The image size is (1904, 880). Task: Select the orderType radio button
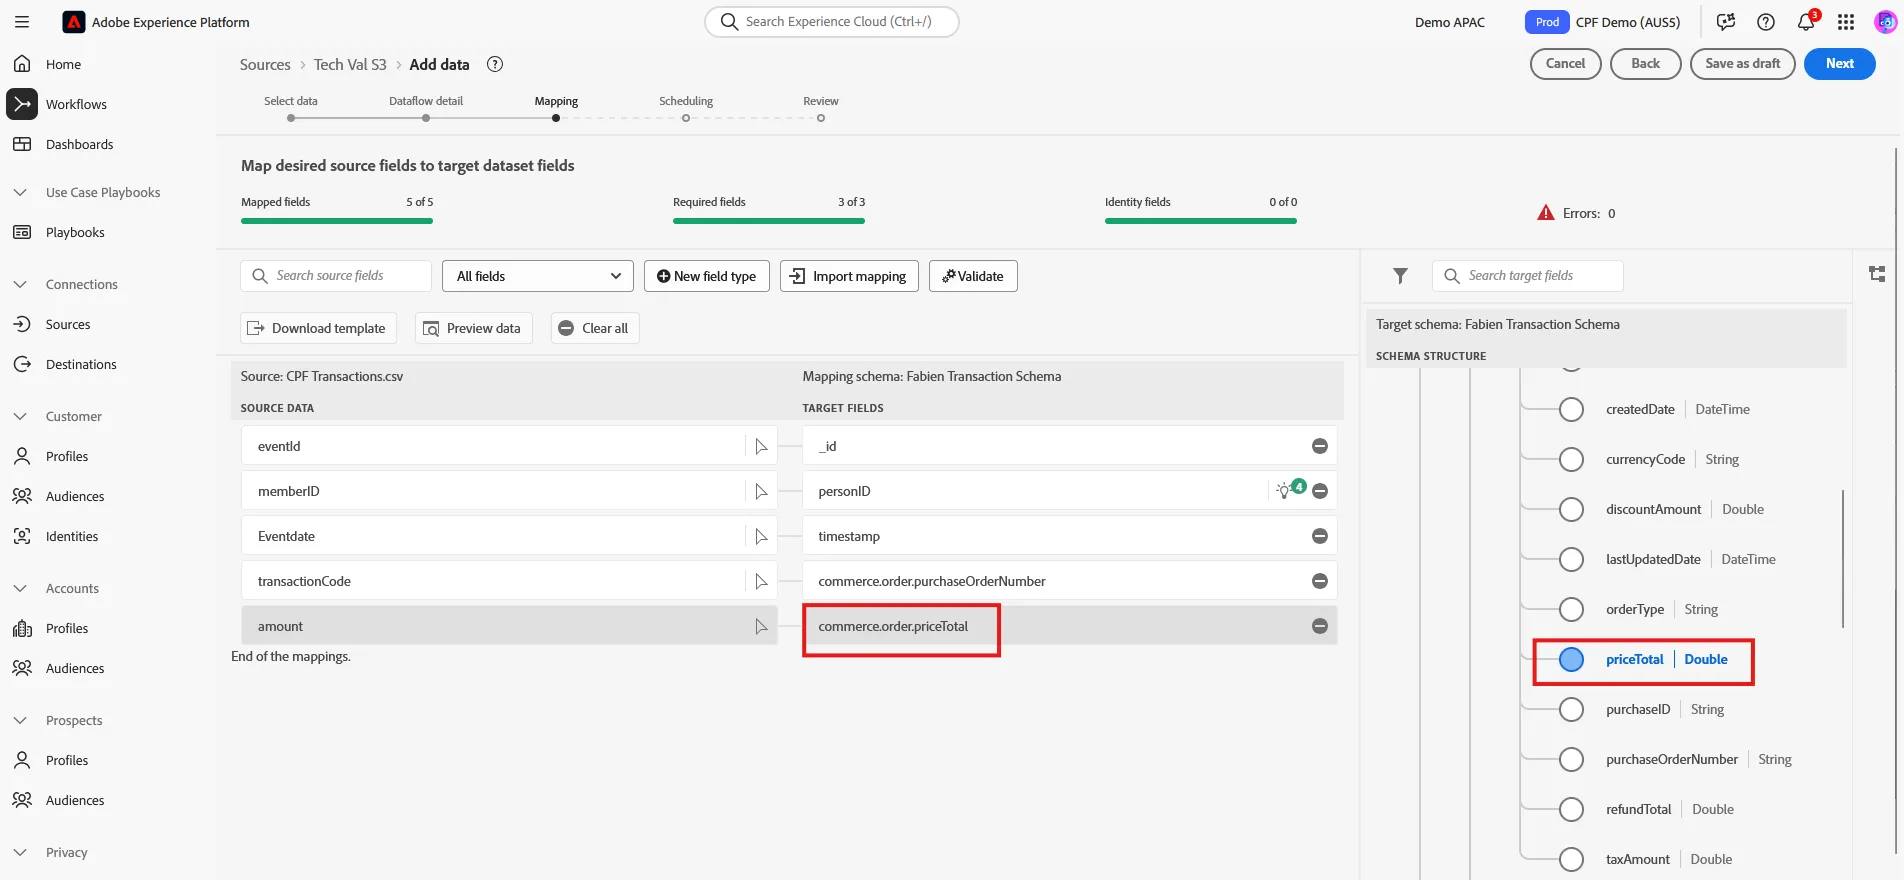click(x=1571, y=609)
